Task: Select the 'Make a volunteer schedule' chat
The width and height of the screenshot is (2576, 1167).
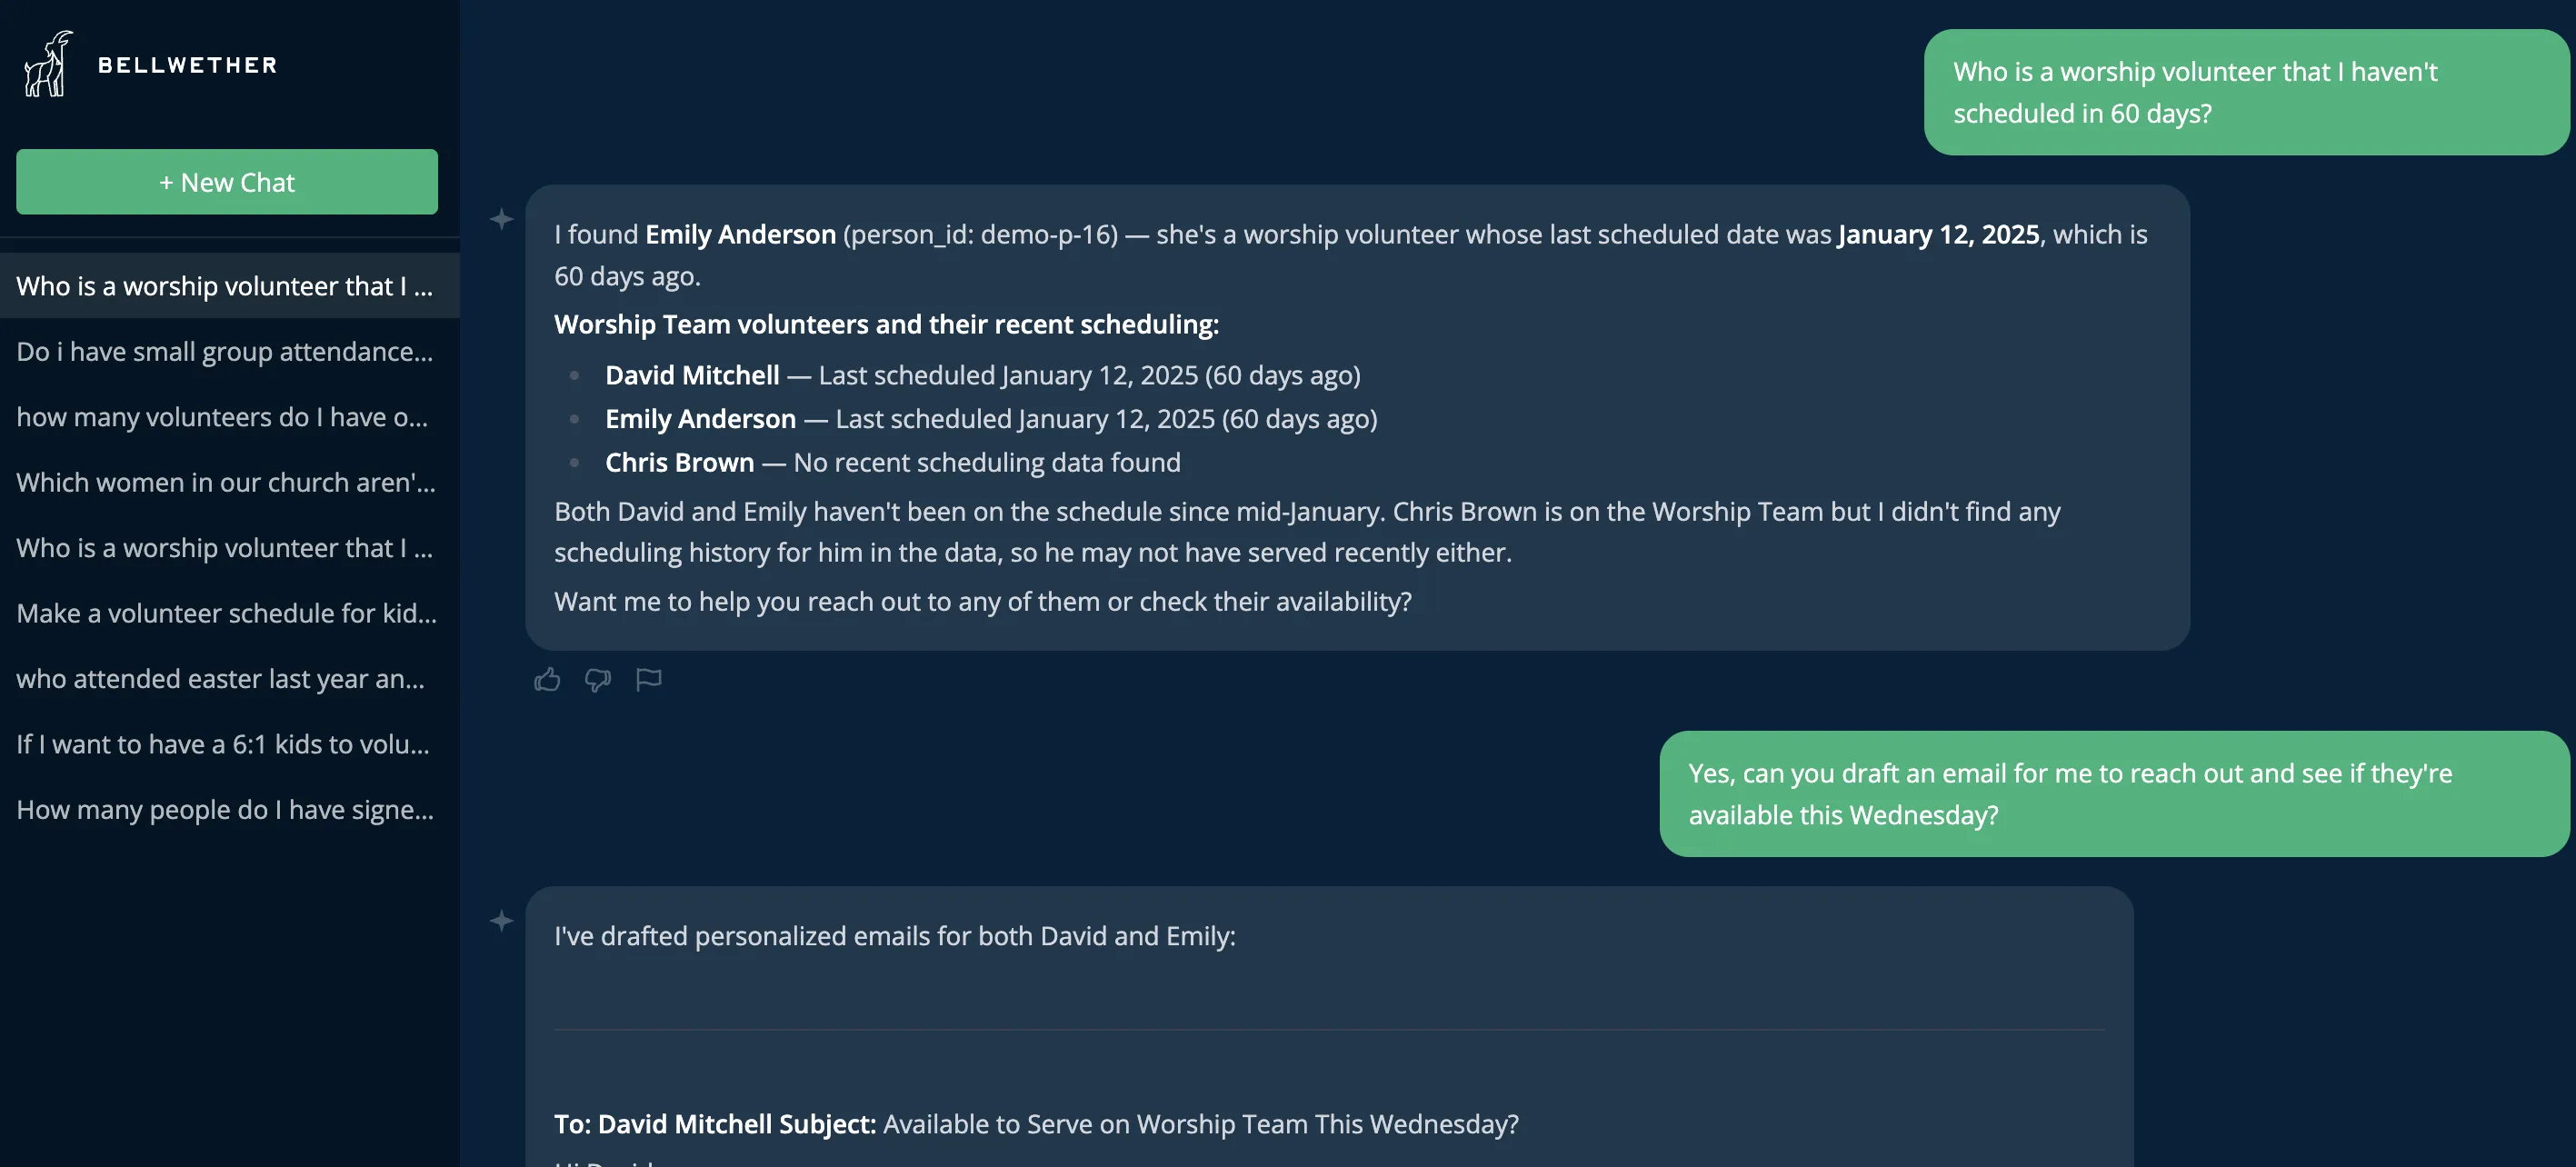Action: 226,613
